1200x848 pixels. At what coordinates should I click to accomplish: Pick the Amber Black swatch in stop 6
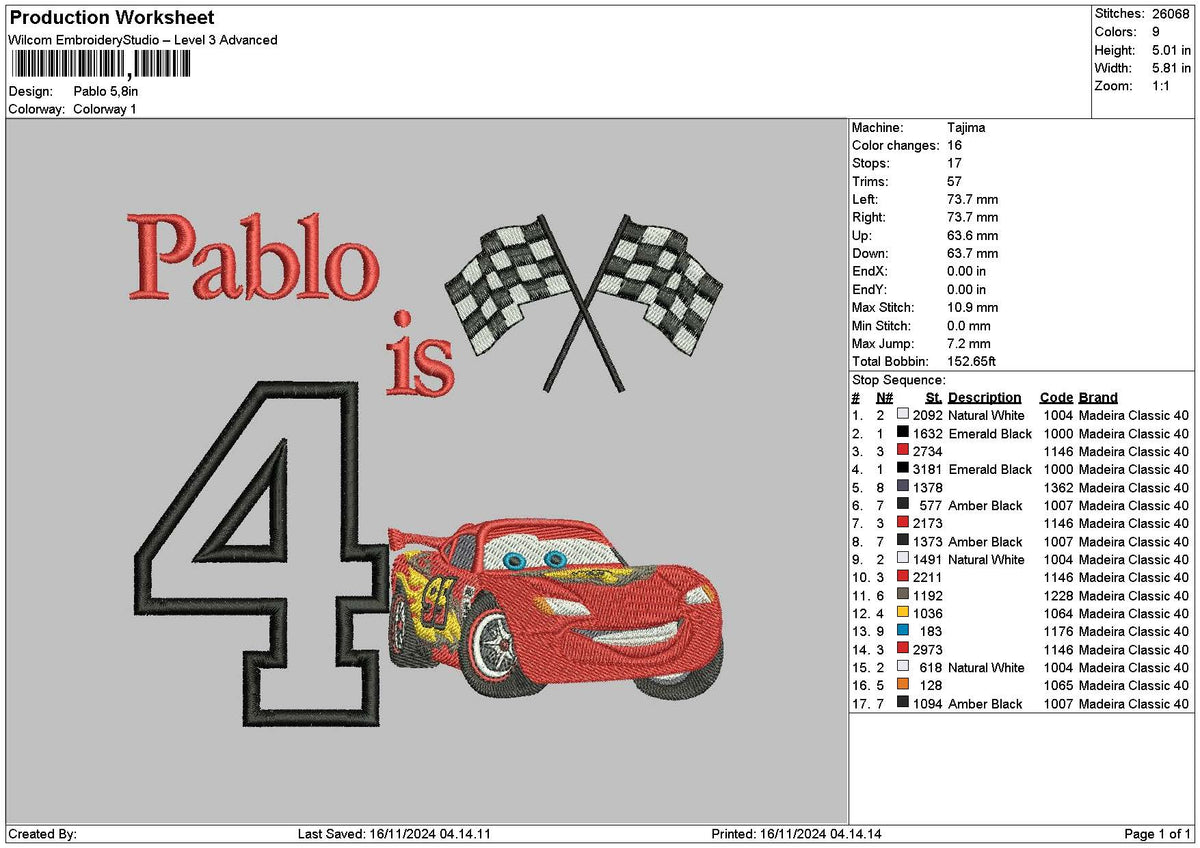pyautogui.click(x=903, y=505)
